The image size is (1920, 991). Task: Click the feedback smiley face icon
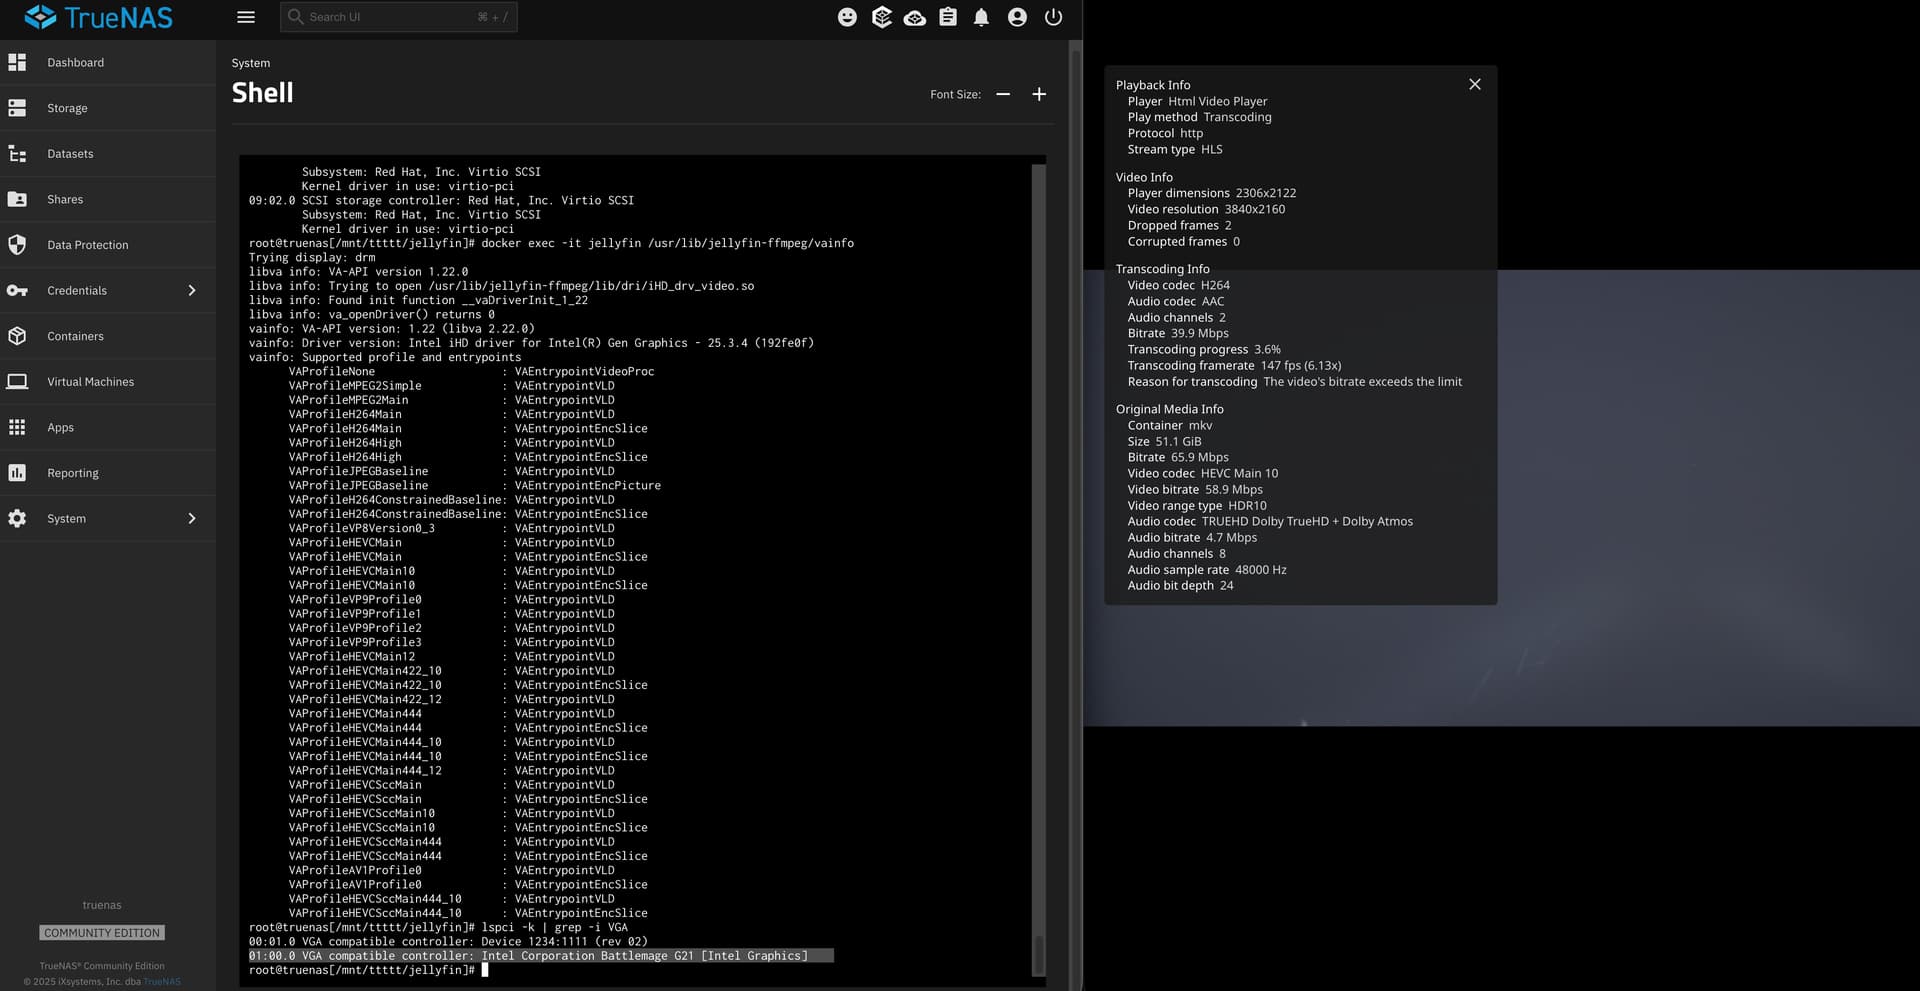click(847, 17)
